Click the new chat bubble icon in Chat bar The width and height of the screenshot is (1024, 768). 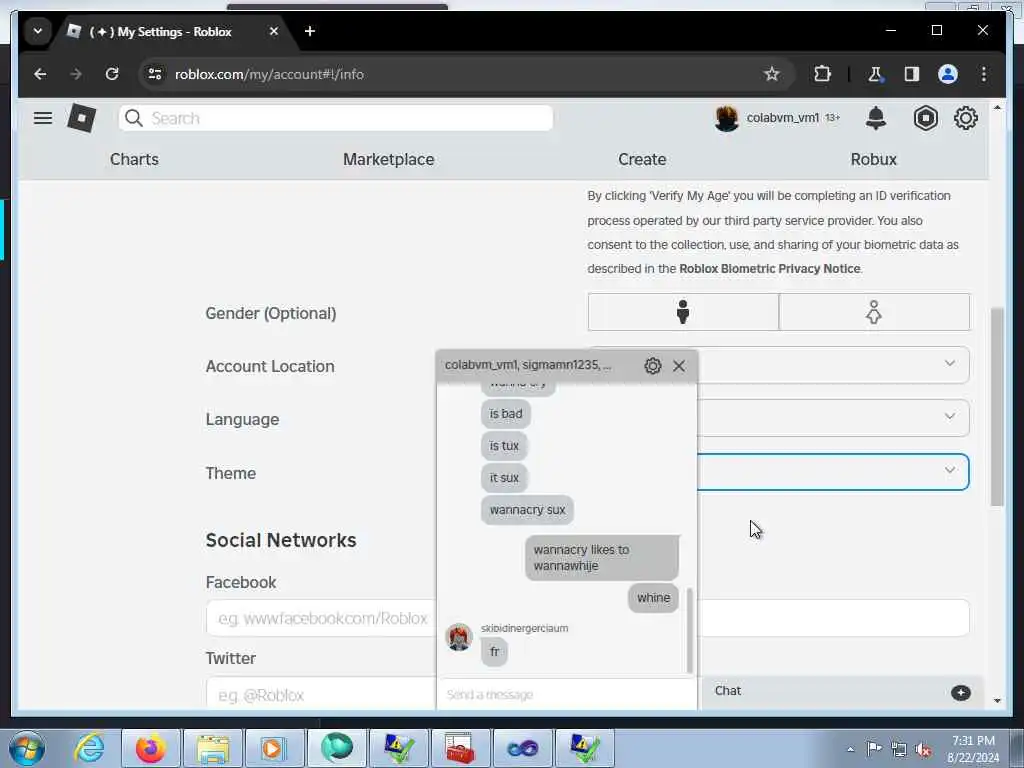[961, 692]
